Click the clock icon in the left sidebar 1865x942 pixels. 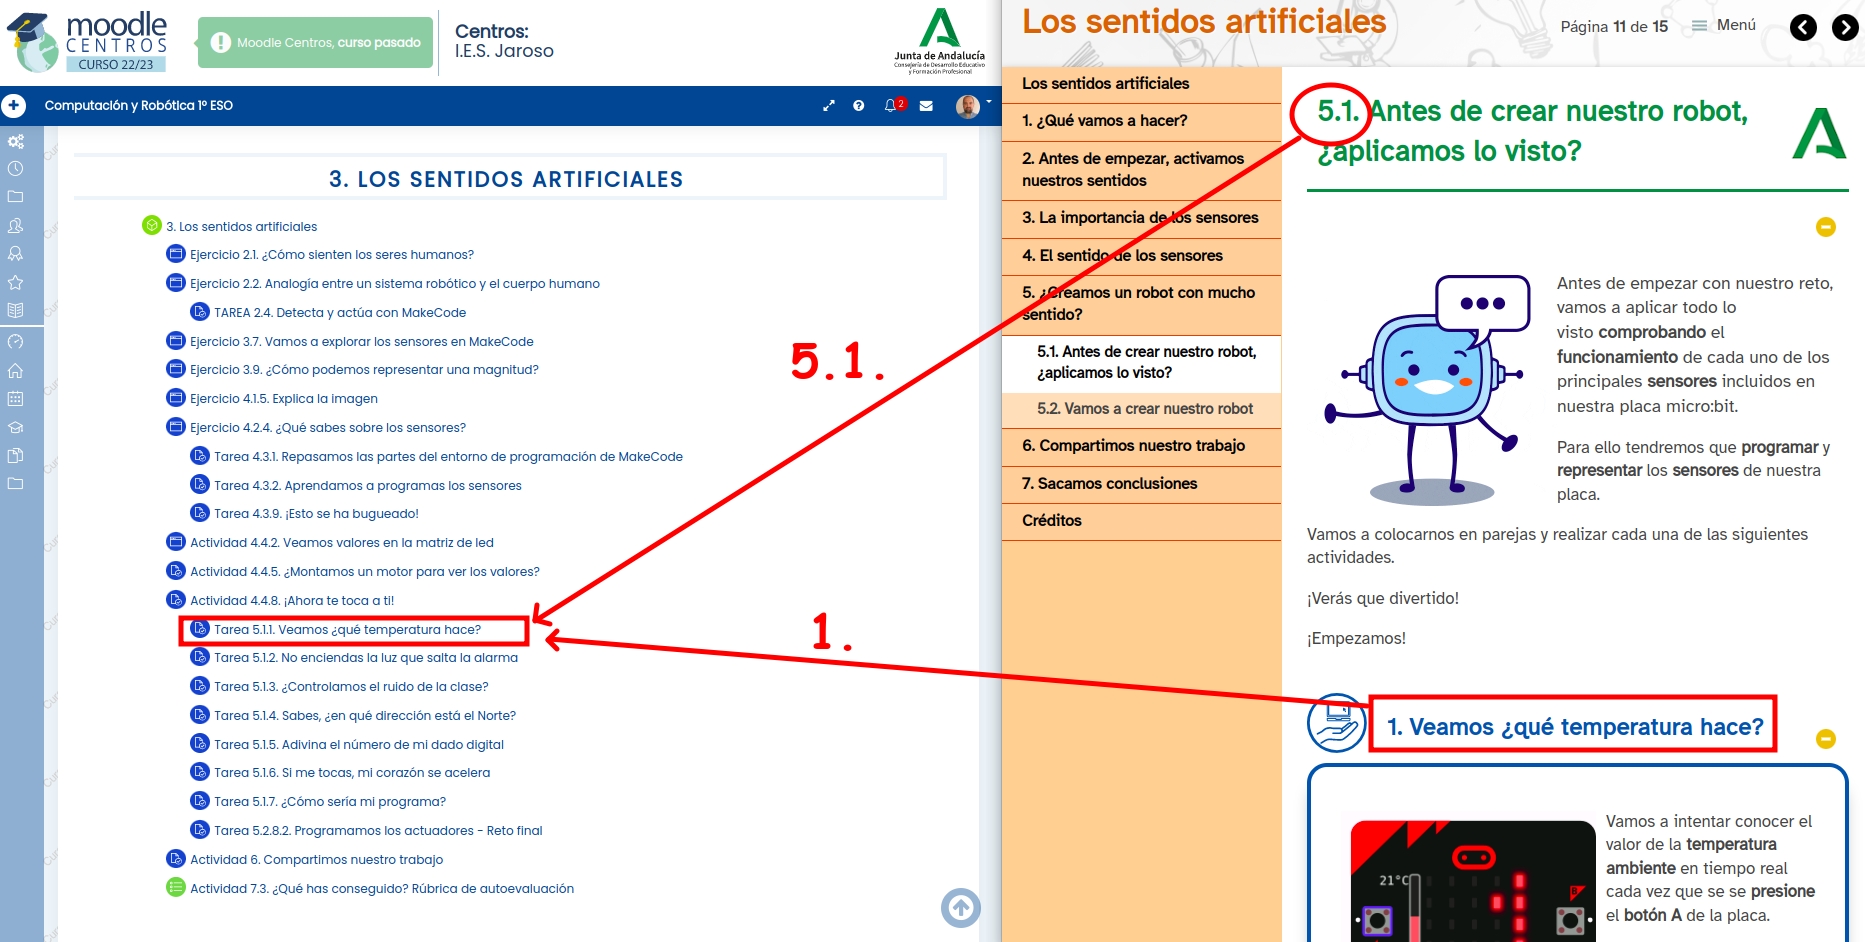15,169
